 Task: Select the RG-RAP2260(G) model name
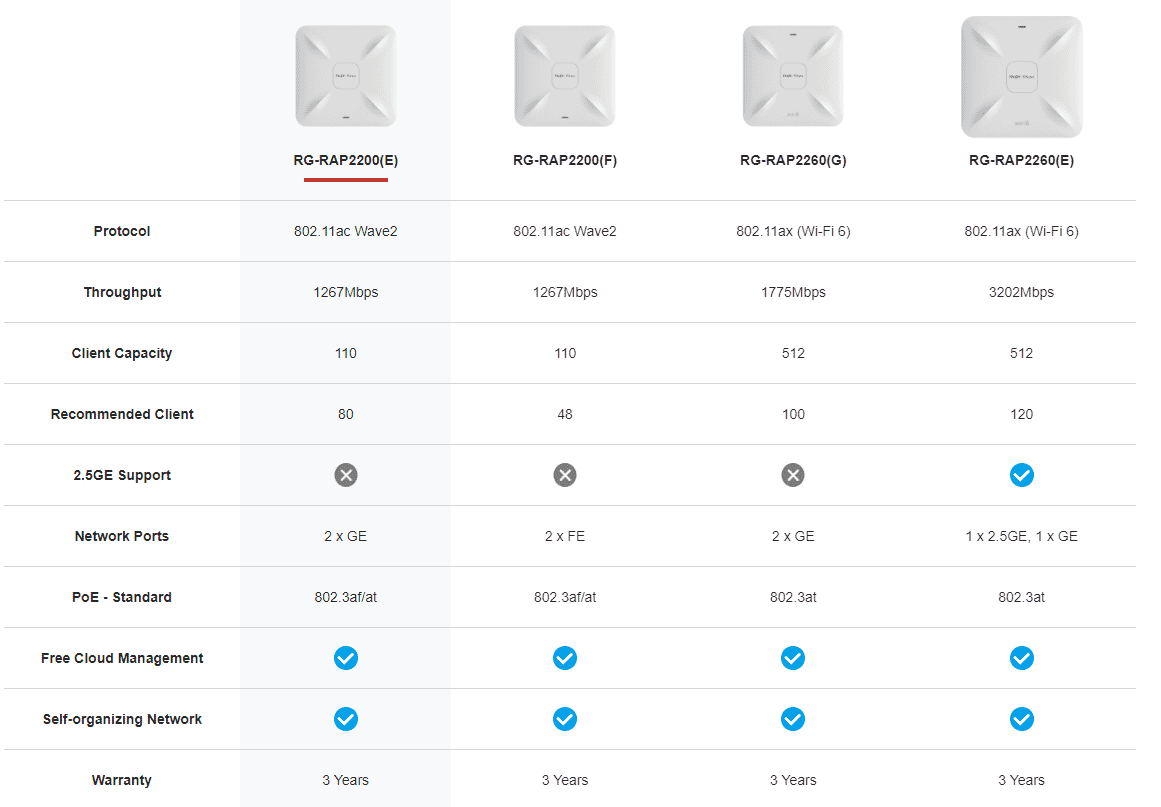click(792, 160)
